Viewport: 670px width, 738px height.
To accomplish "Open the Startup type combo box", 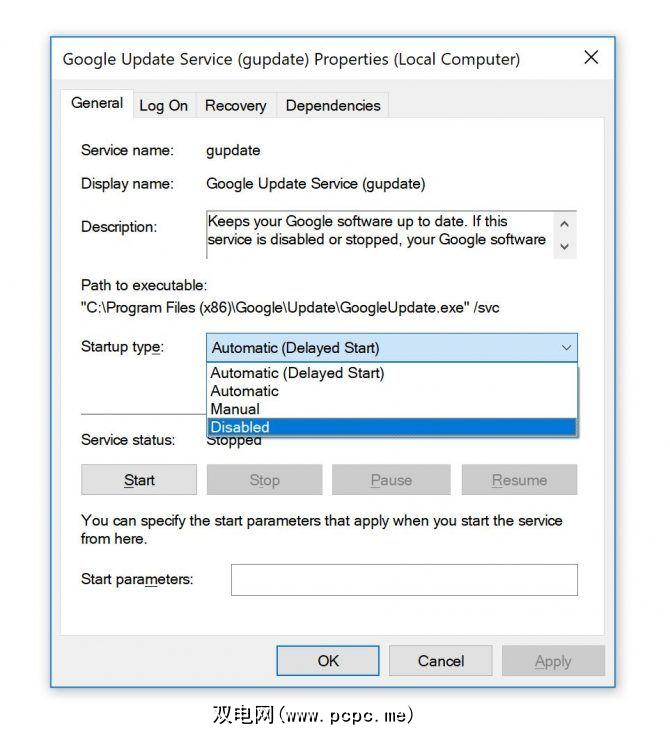I will 391,348.
